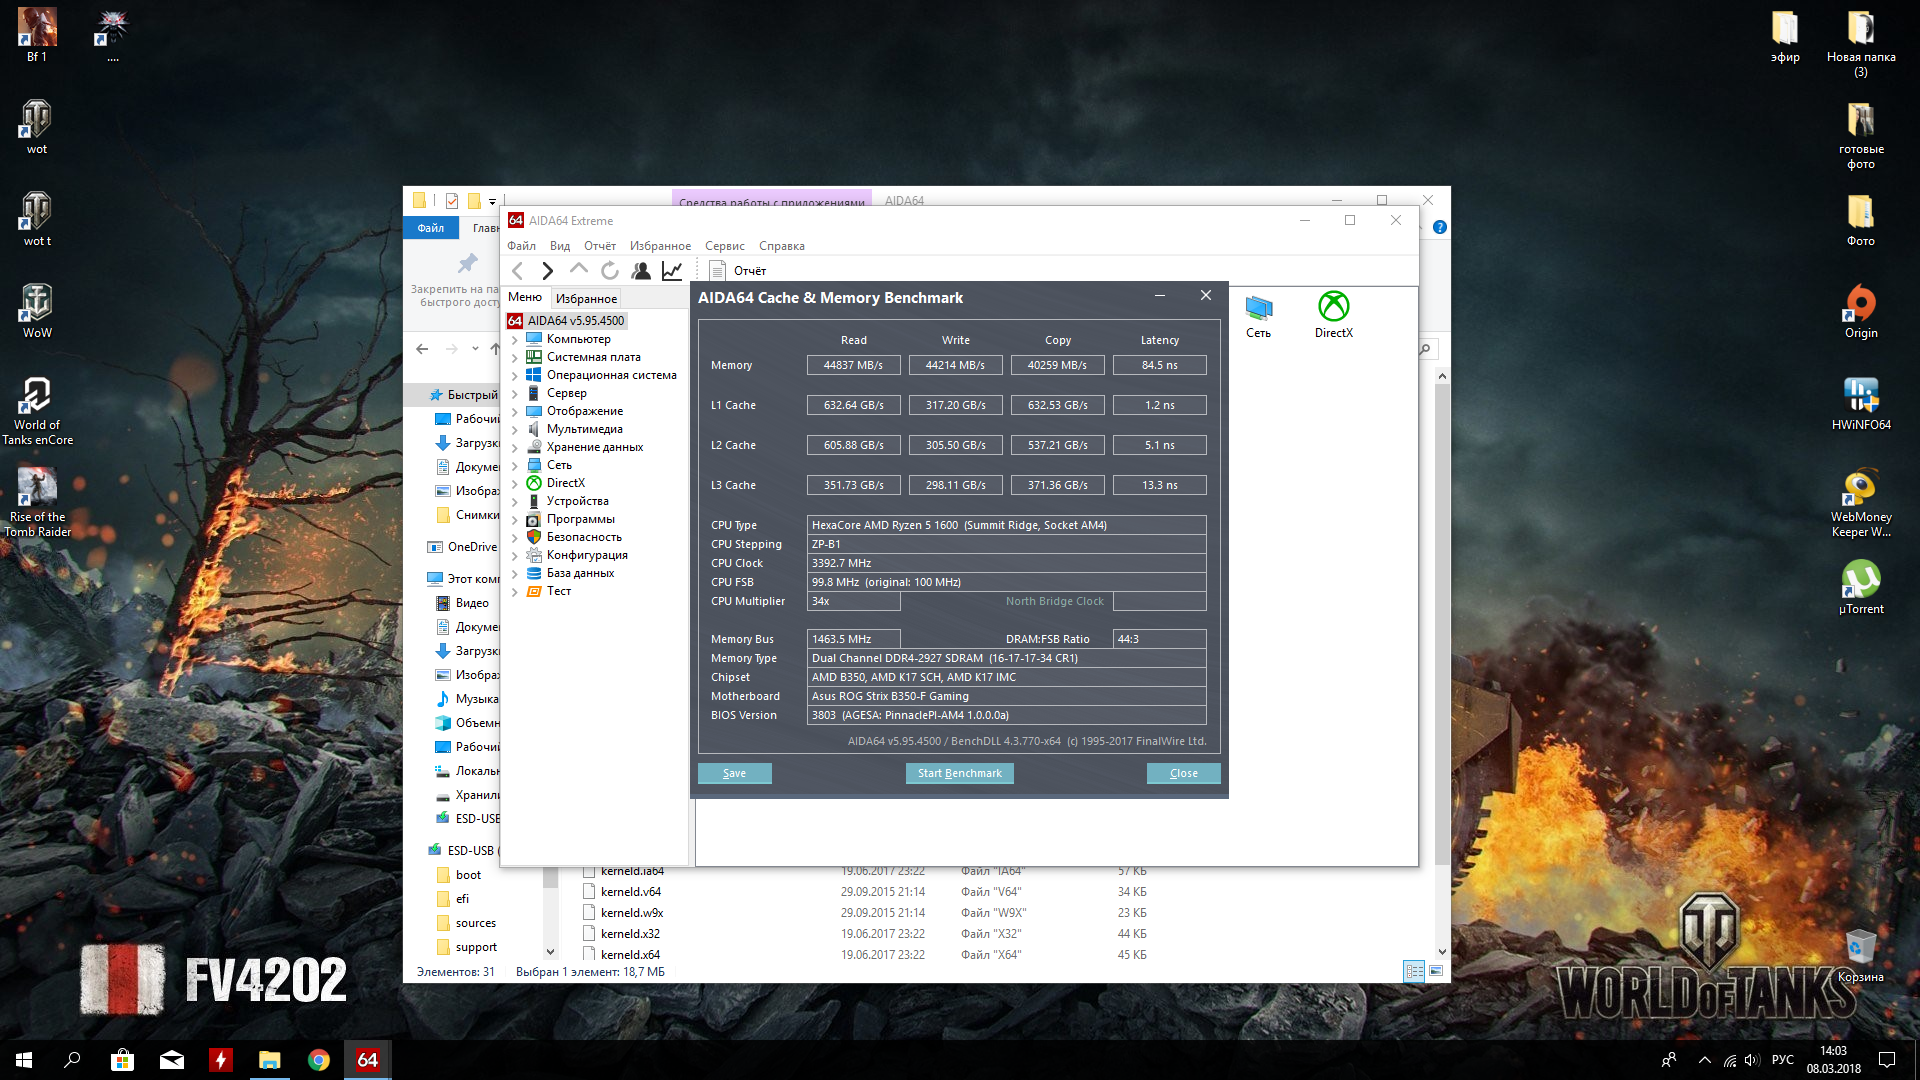This screenshot has width=1920, height=1080.
Task: Select the kerneld.w9x file in list
Action: click(x=631, y=913)
